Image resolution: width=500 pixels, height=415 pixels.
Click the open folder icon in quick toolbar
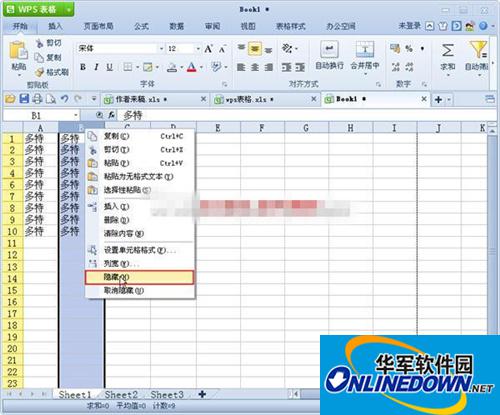coord(10,99)
